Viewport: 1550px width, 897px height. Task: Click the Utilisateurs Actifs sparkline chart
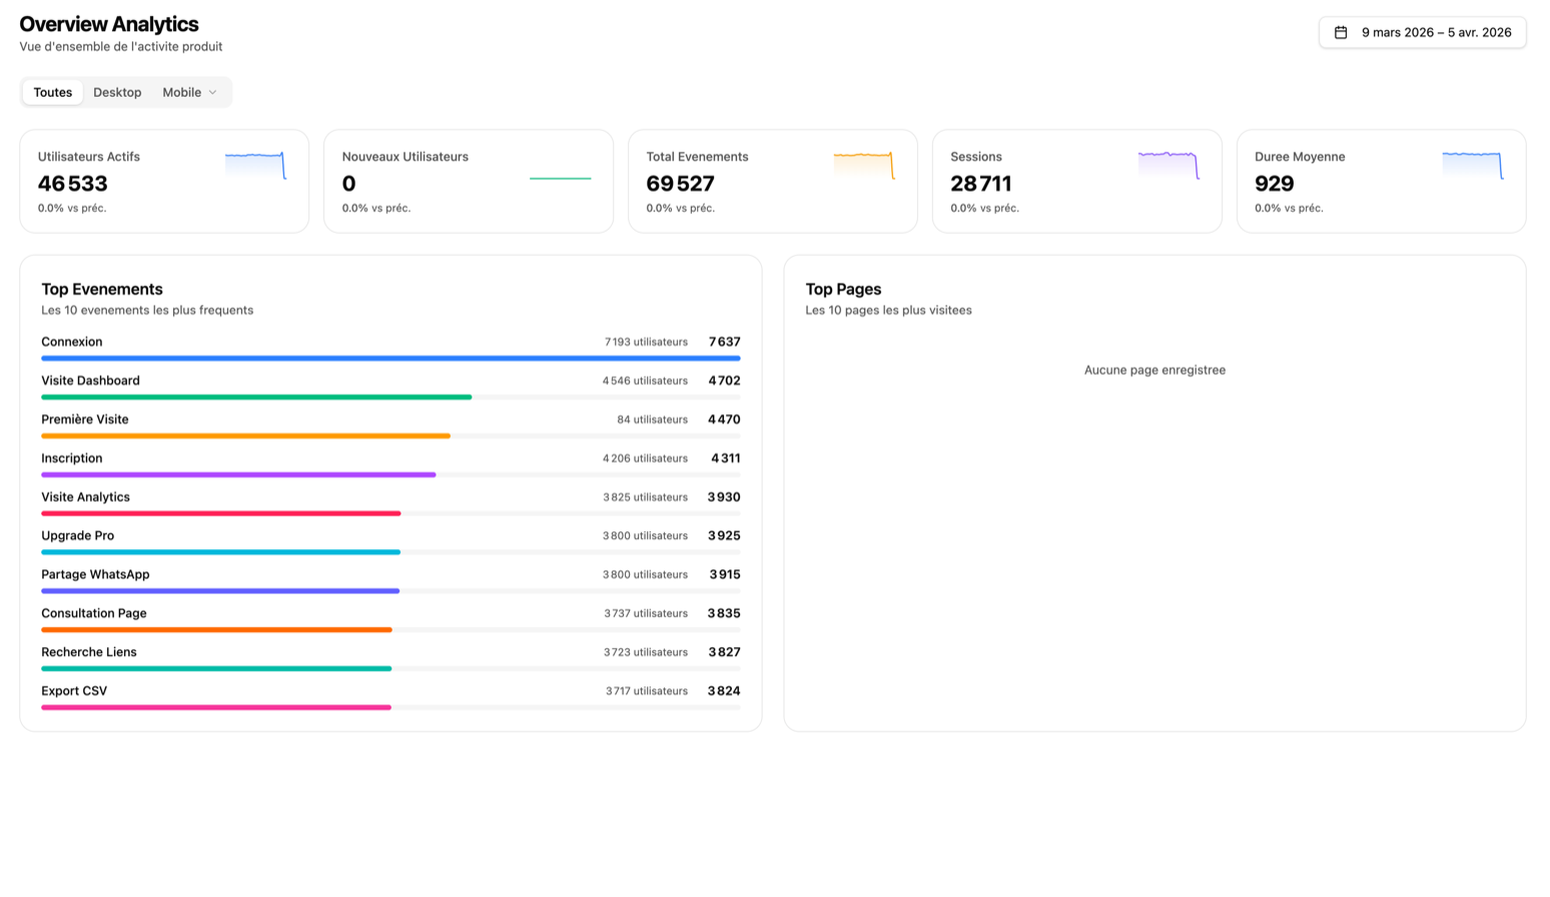click(x=255, y=165)
